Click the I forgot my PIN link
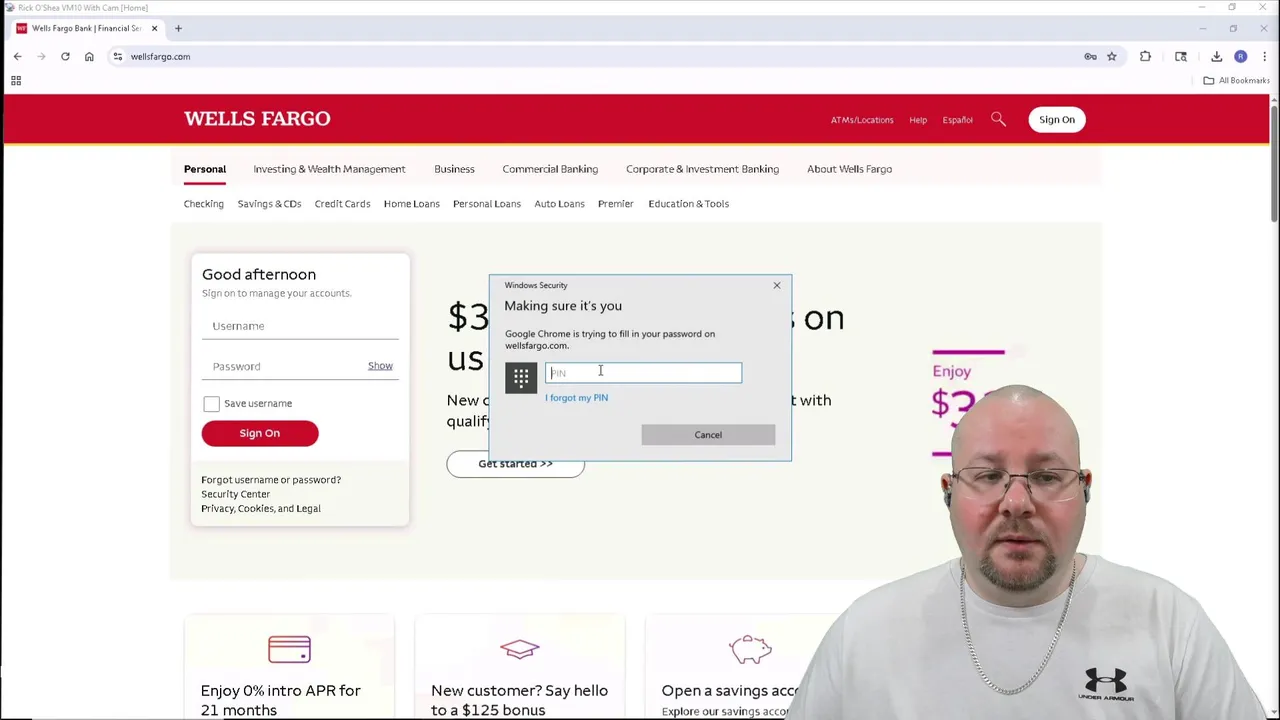 coord(576,398)
